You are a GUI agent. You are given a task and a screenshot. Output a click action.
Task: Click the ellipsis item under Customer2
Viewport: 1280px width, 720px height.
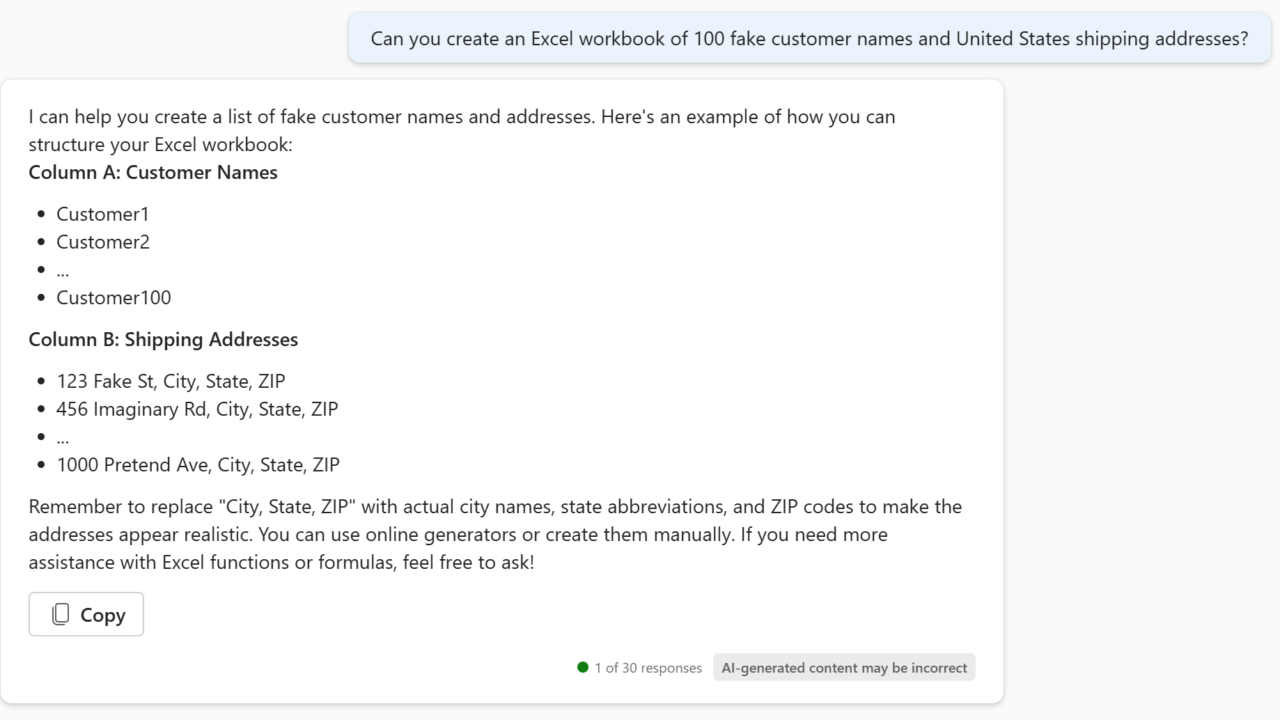[x=62, y=270]
